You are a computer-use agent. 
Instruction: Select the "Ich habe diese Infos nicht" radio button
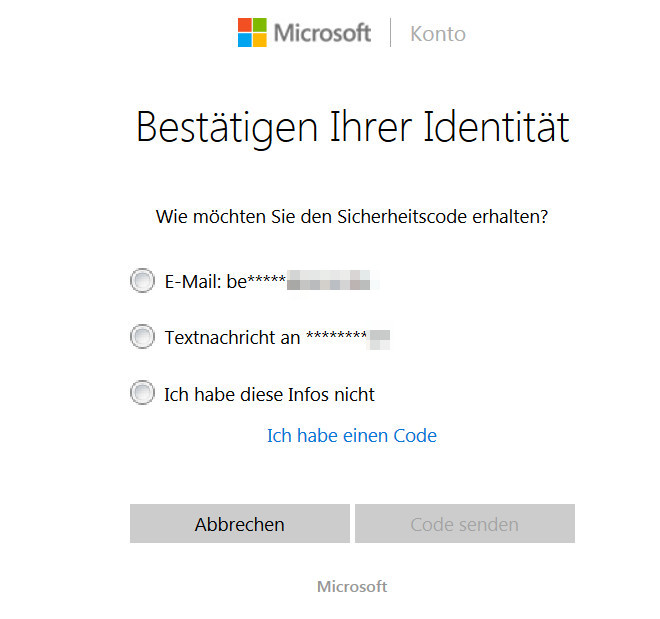click(x=142, y=393)
